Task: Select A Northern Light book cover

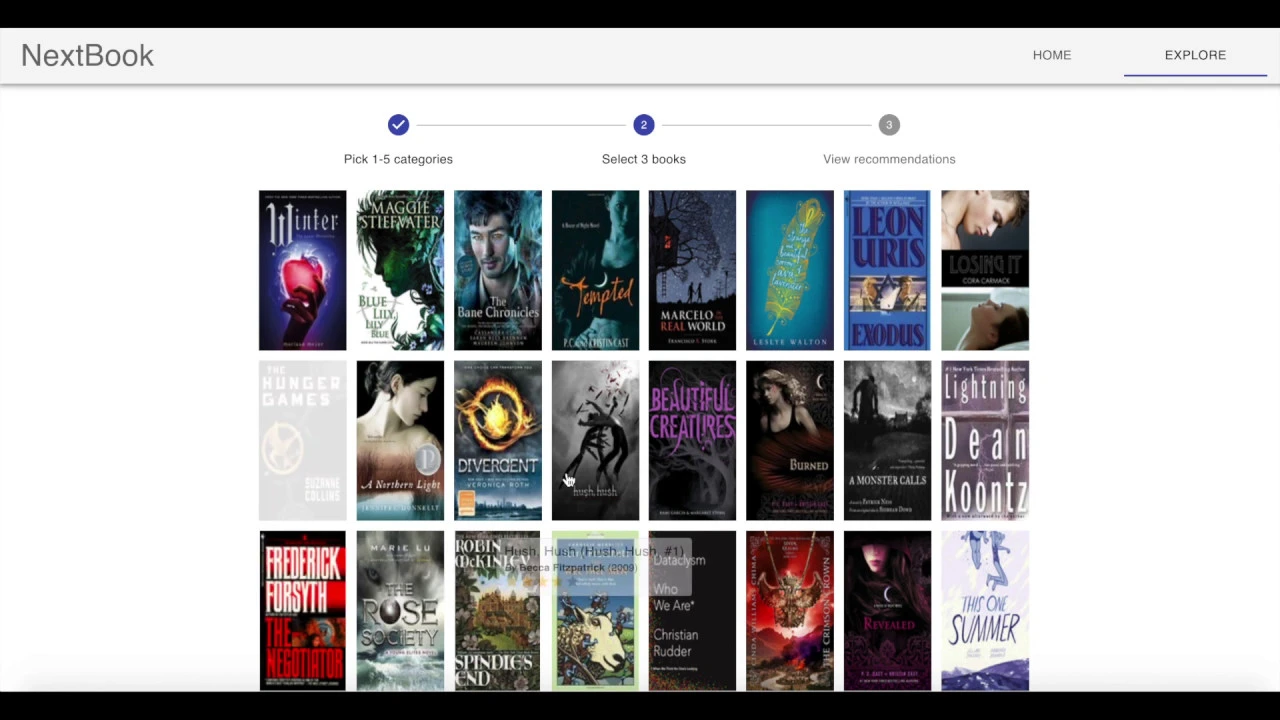Action: coord(400,440)
